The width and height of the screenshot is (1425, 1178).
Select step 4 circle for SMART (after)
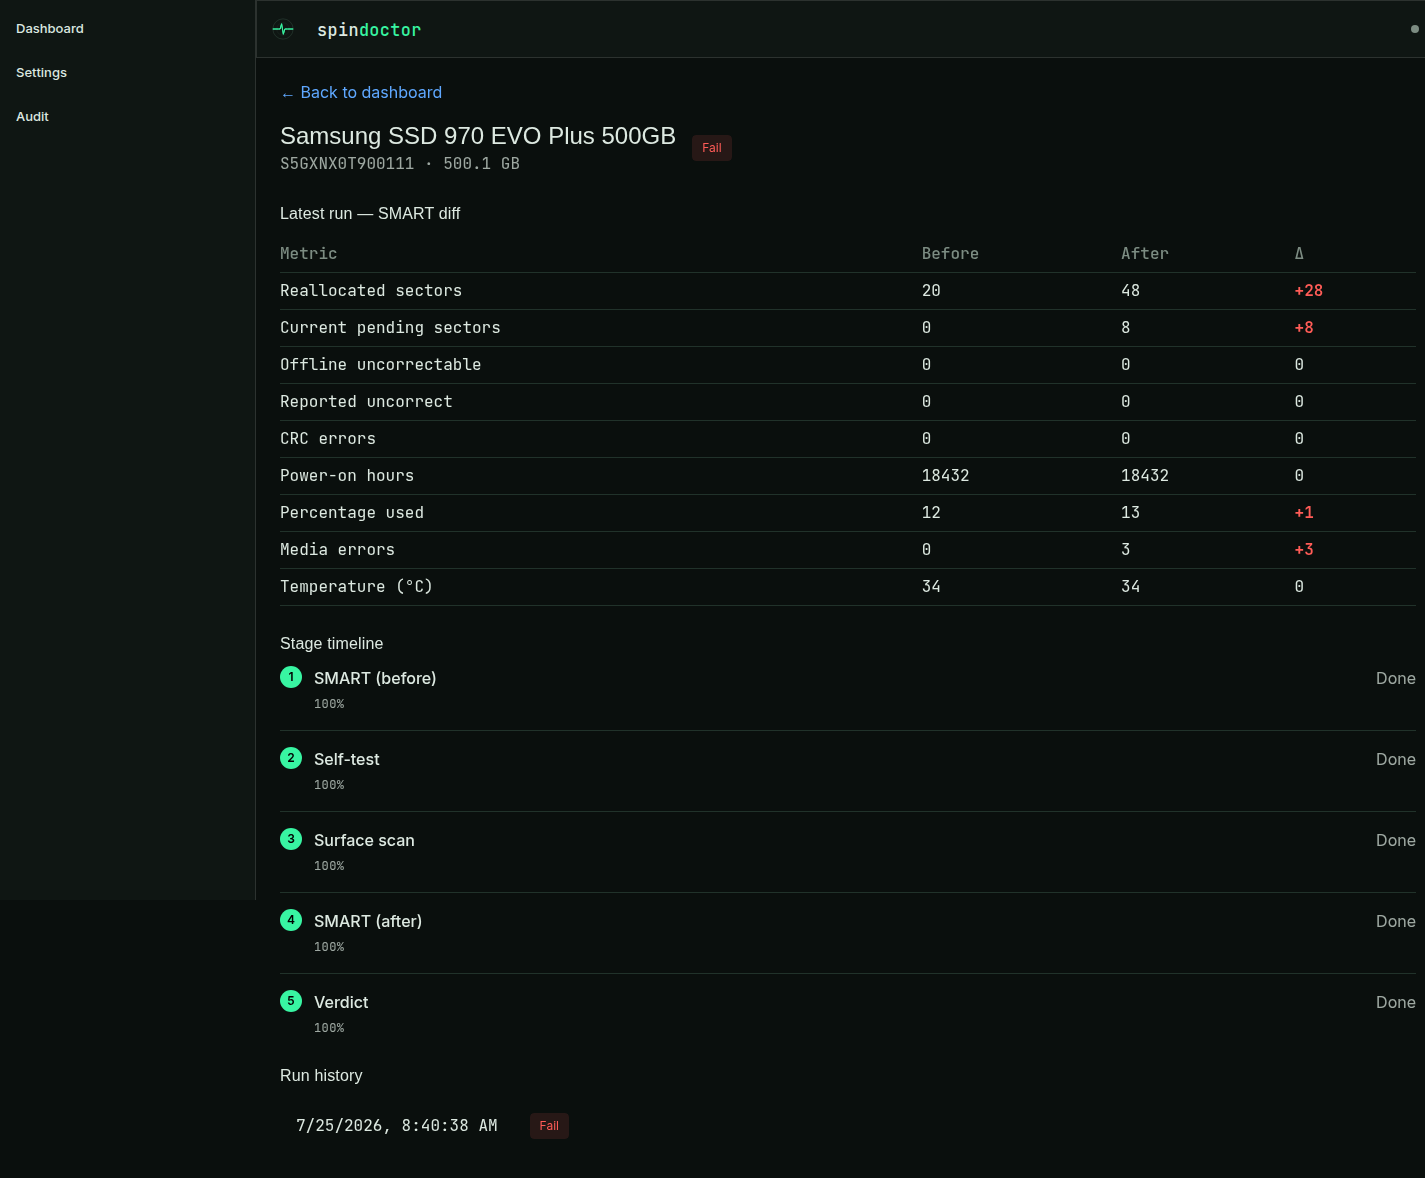coord(291,920)
